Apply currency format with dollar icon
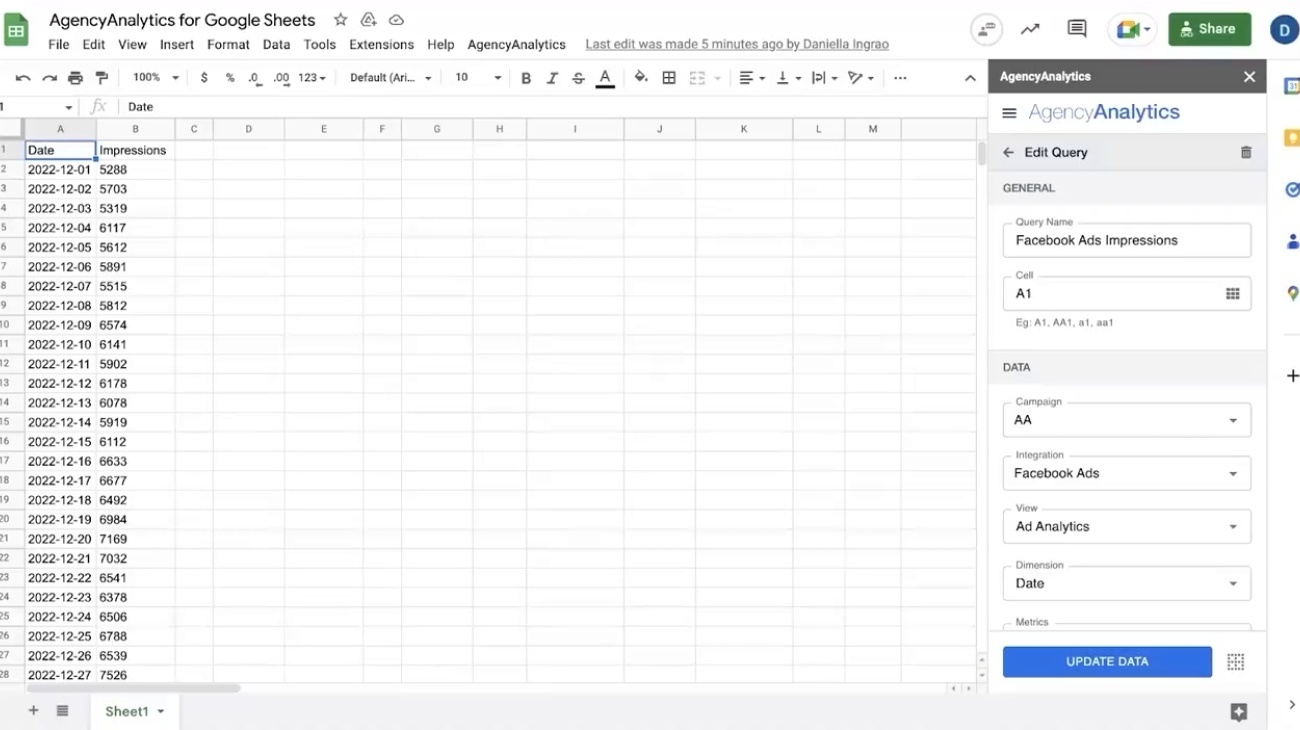This screenshot has height=730, width=1300. 204,78
